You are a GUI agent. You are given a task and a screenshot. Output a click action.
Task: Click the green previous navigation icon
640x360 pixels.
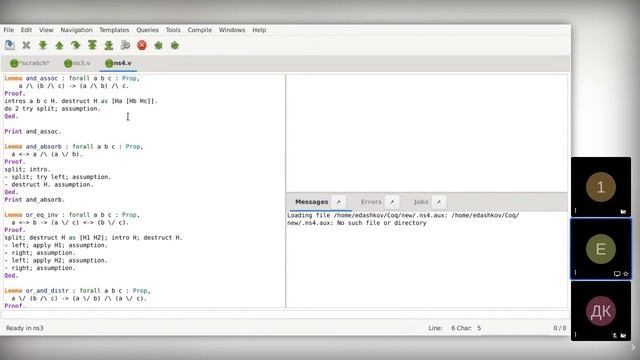158,45
